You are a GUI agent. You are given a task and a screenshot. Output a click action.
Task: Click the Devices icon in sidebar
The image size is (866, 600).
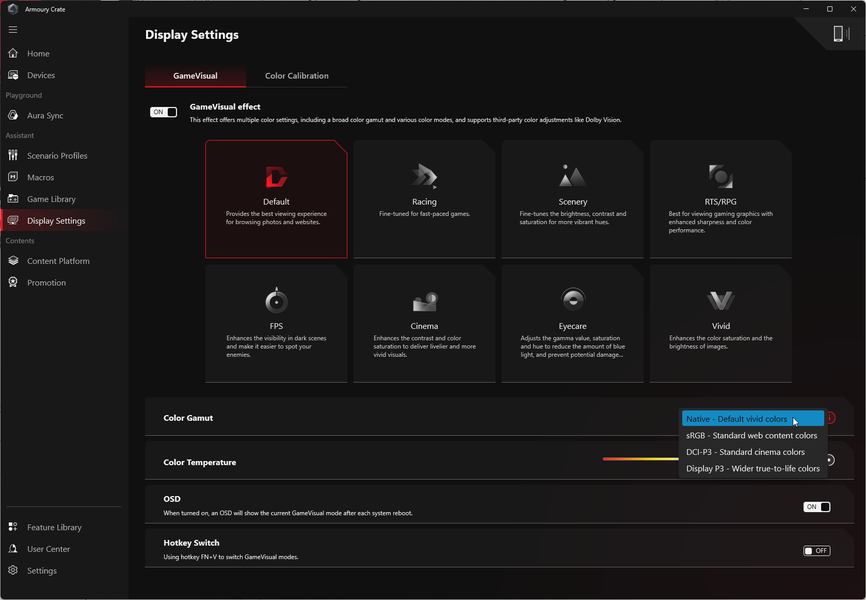coord(13,75)
